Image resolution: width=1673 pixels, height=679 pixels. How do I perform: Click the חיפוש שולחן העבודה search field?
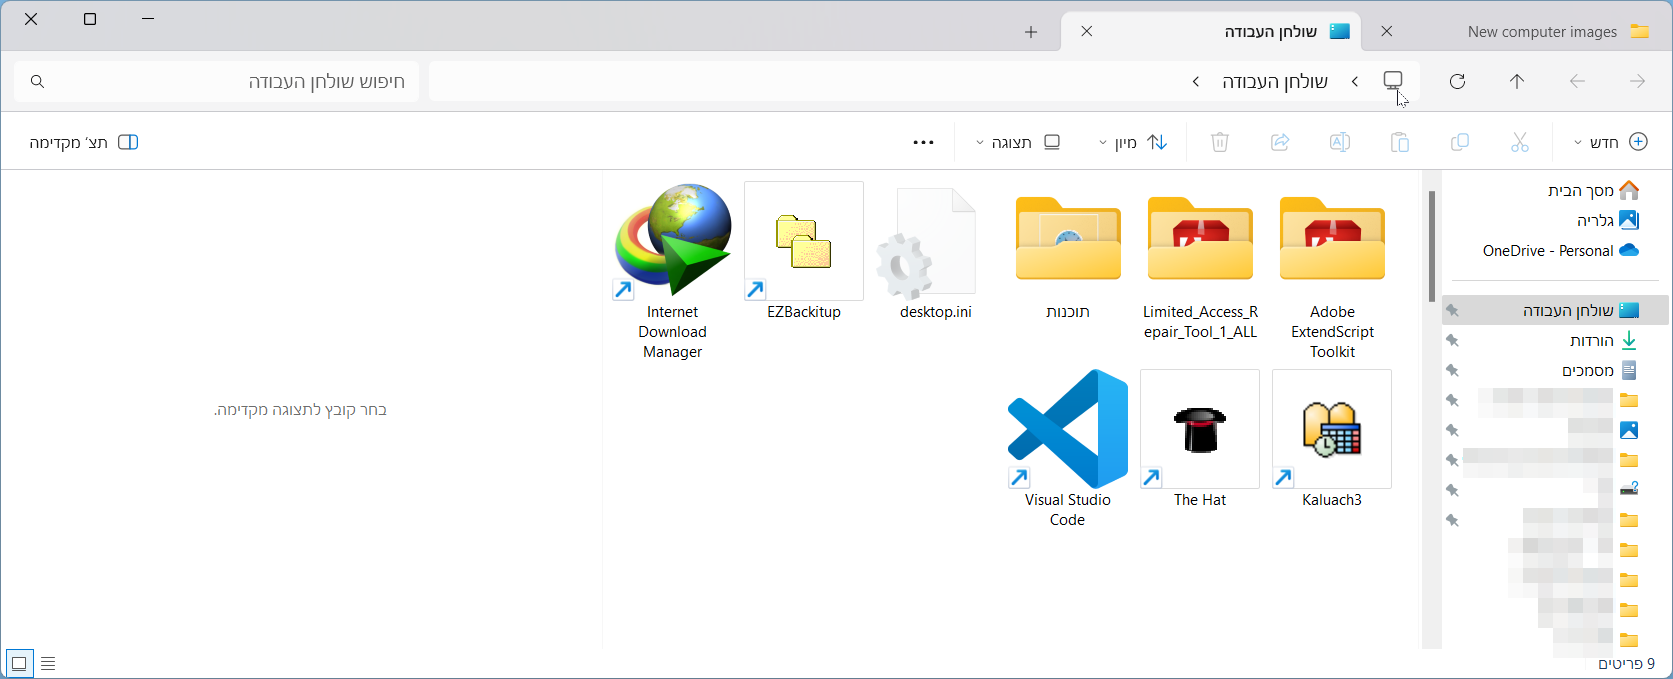(216, 81)
